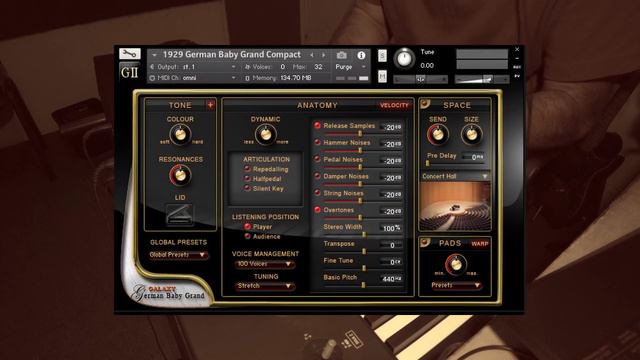Image resolution: width=640 pixels, height=360 pixels.
Task: Open snapshot view with the camera icon
Action: pyautogui.click(x=342, y=55)
